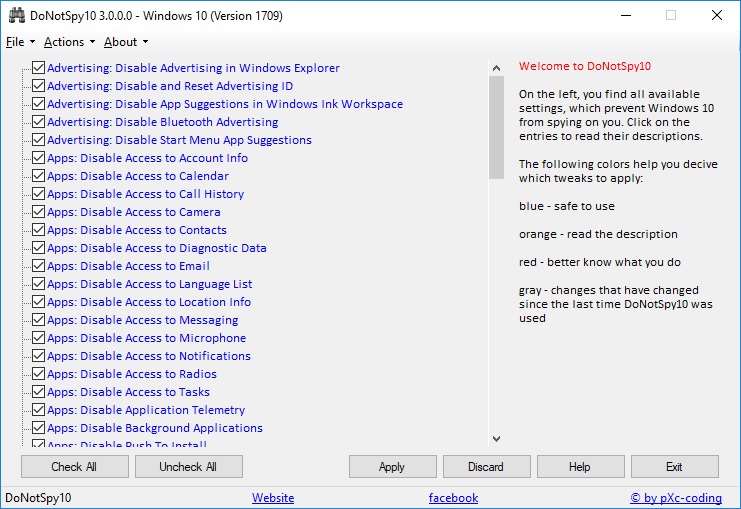The height and width of the screenshot is (509, 741).
Task: Open the About menu
Action: 126,42
